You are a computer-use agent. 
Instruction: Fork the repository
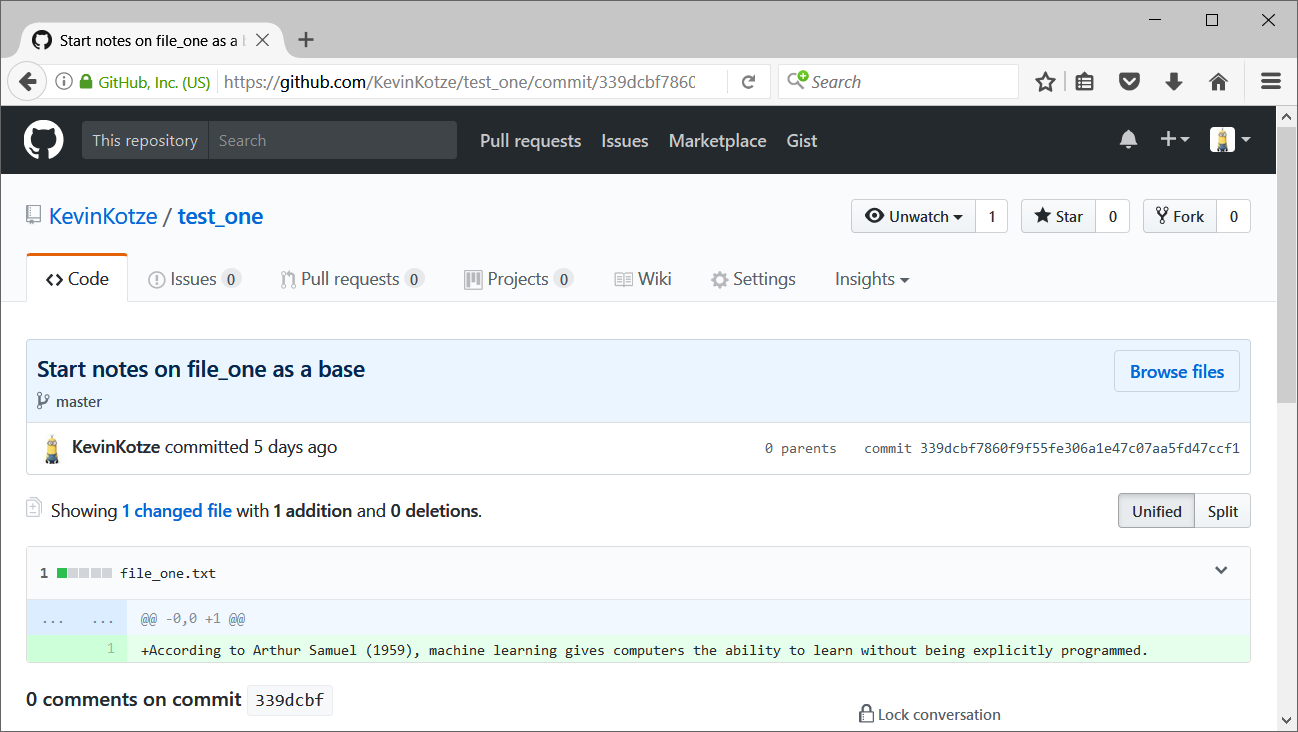point(1180,216)
